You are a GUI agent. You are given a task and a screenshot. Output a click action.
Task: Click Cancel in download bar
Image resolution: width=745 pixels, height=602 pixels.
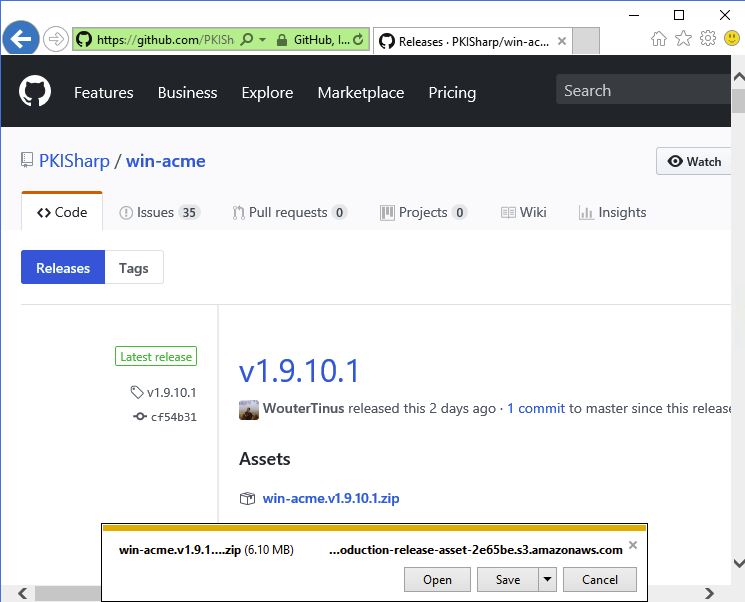[600, 579]
